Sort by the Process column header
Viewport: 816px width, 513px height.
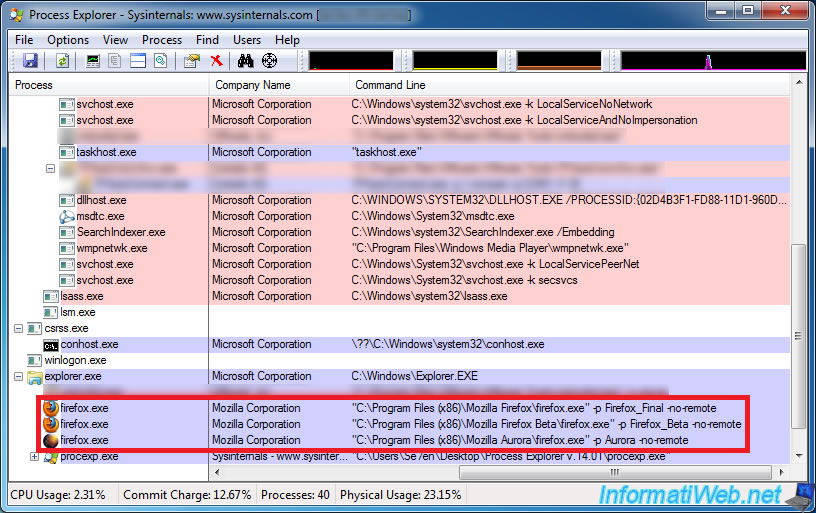pos(109,85)
